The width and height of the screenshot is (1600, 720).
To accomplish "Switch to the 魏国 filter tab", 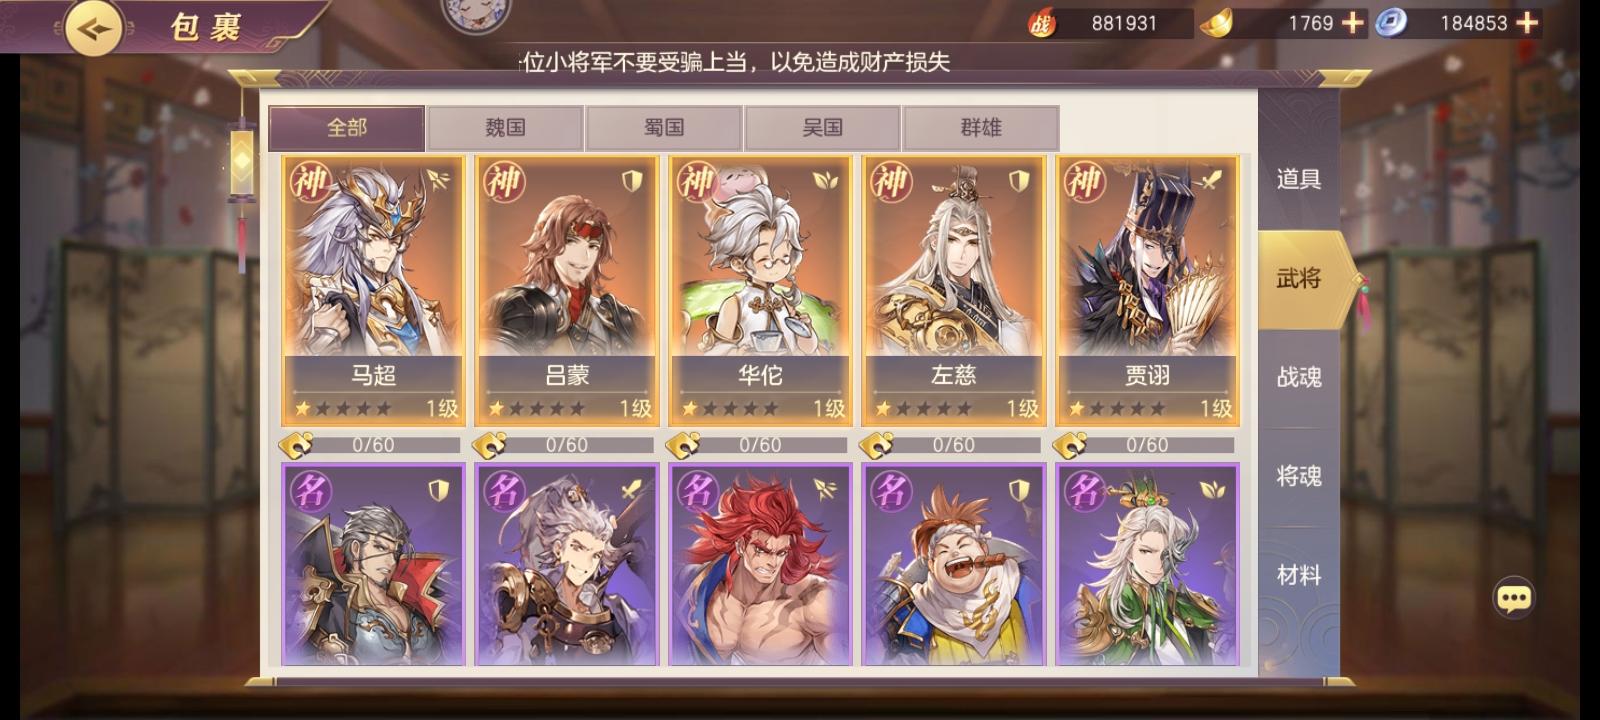I will 505,128.
